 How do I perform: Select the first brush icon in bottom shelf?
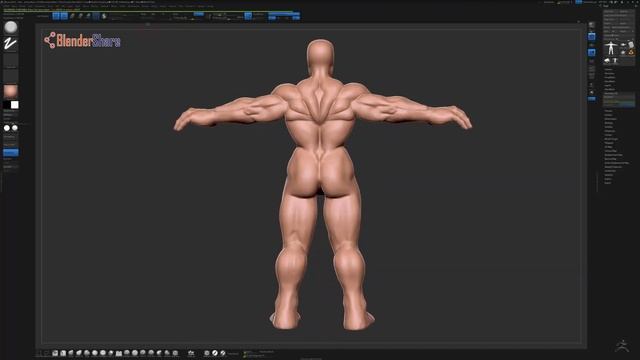(x=55, y=353)
